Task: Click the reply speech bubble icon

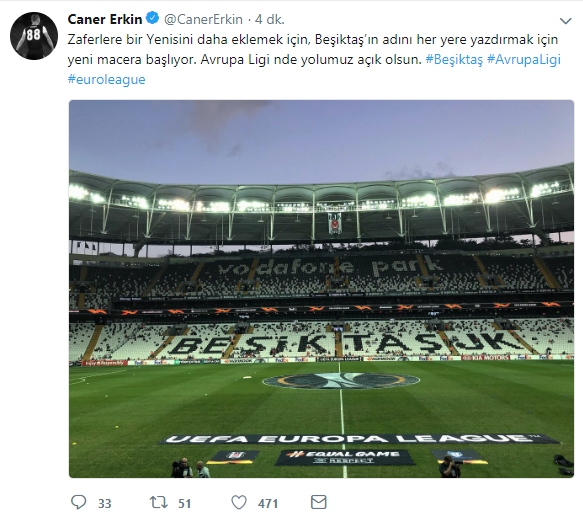Action: point(78,502)
